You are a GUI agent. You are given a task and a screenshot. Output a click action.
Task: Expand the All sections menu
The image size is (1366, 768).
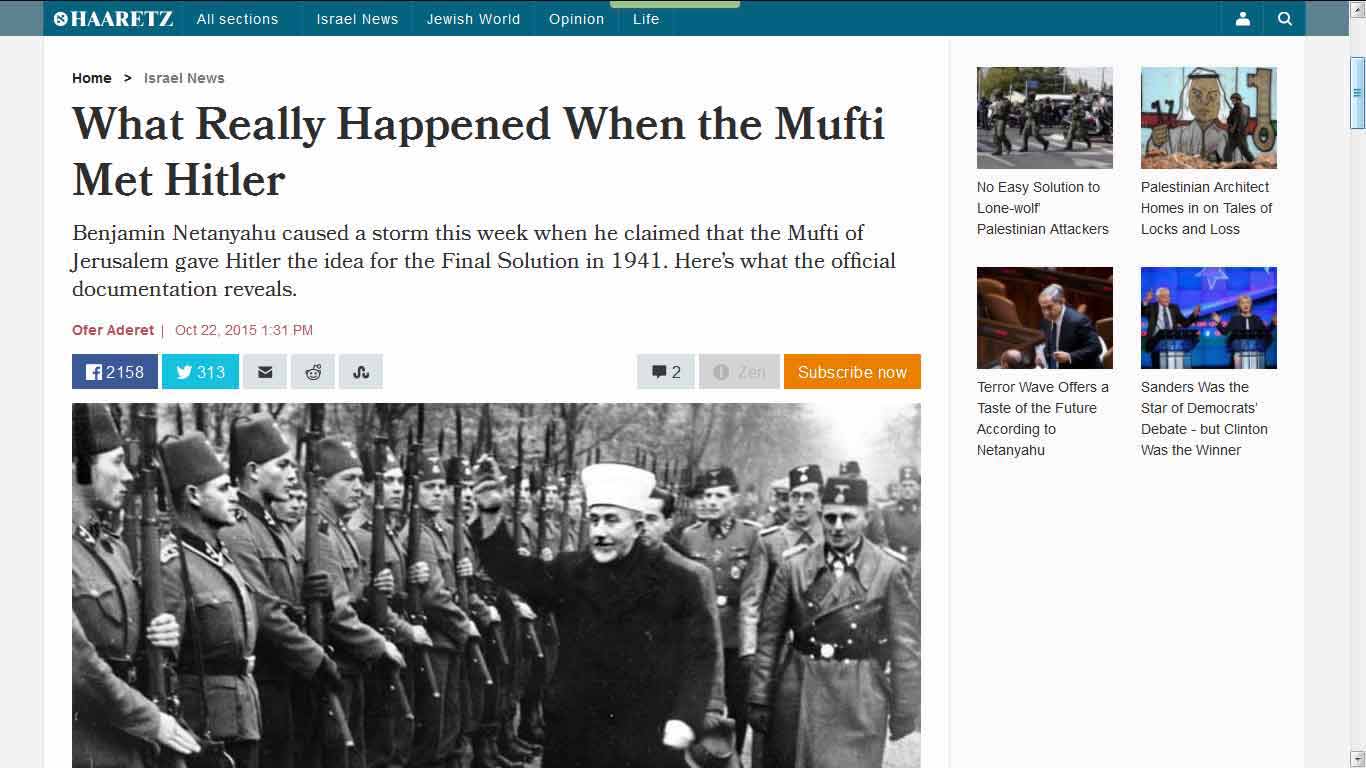238,19
